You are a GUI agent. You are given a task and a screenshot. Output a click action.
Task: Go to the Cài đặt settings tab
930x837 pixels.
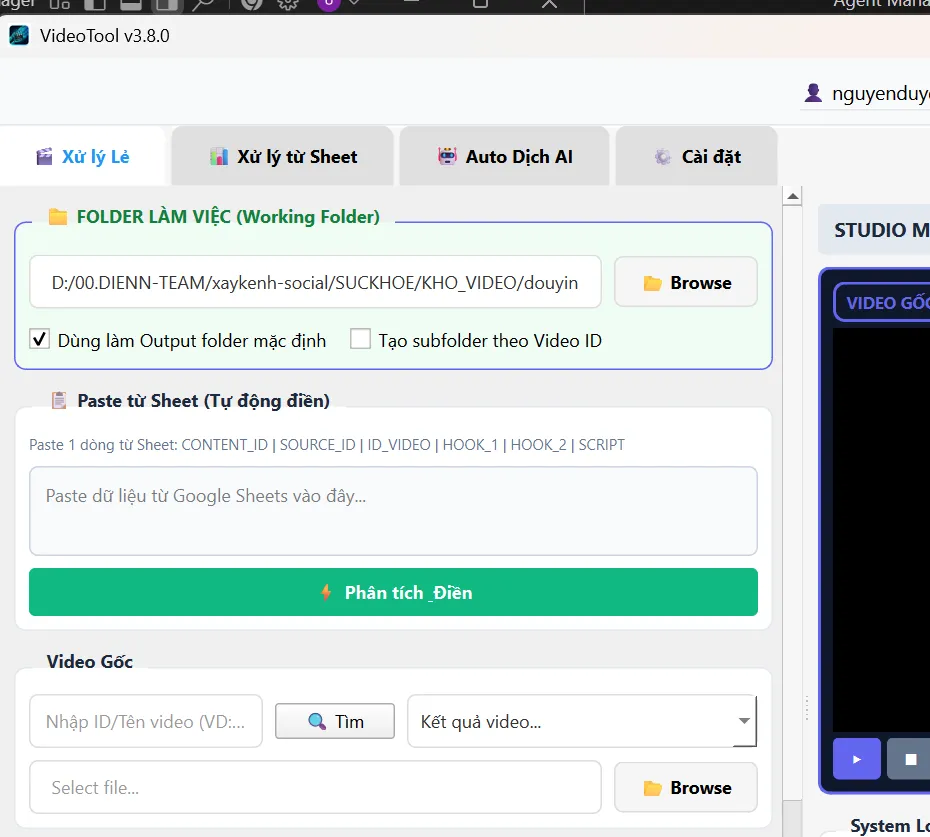pyautogui.click(x=696, y=157)
